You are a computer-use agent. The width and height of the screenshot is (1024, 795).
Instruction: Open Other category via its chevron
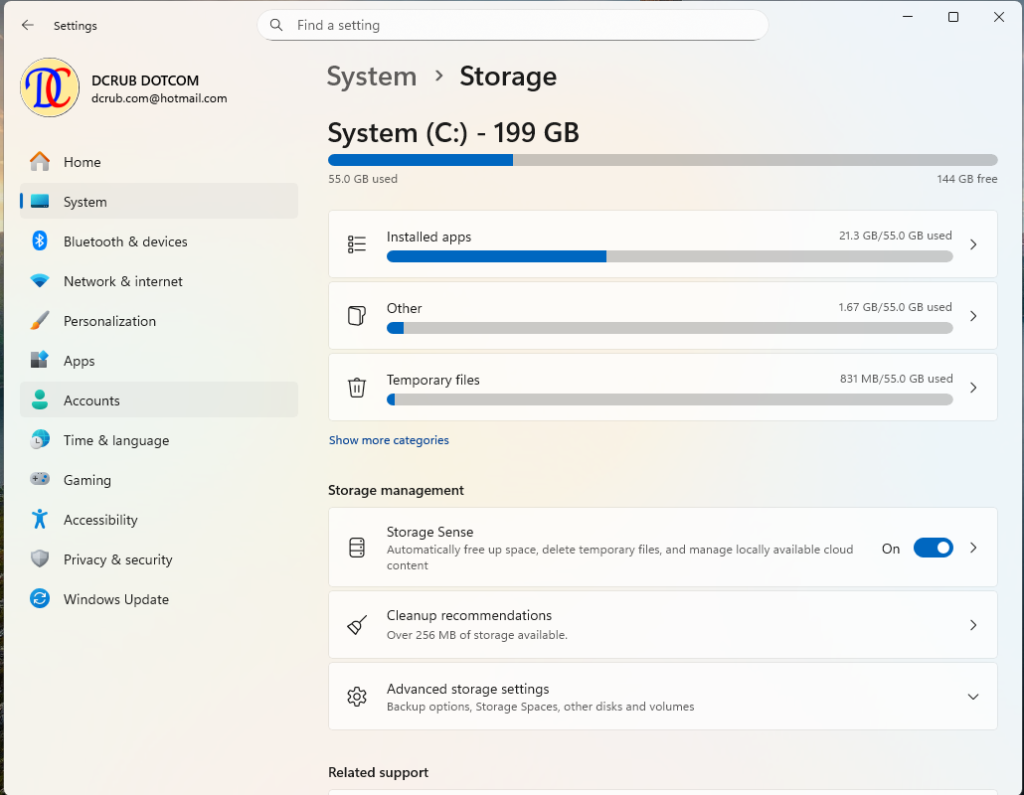[x=973, y=316]
